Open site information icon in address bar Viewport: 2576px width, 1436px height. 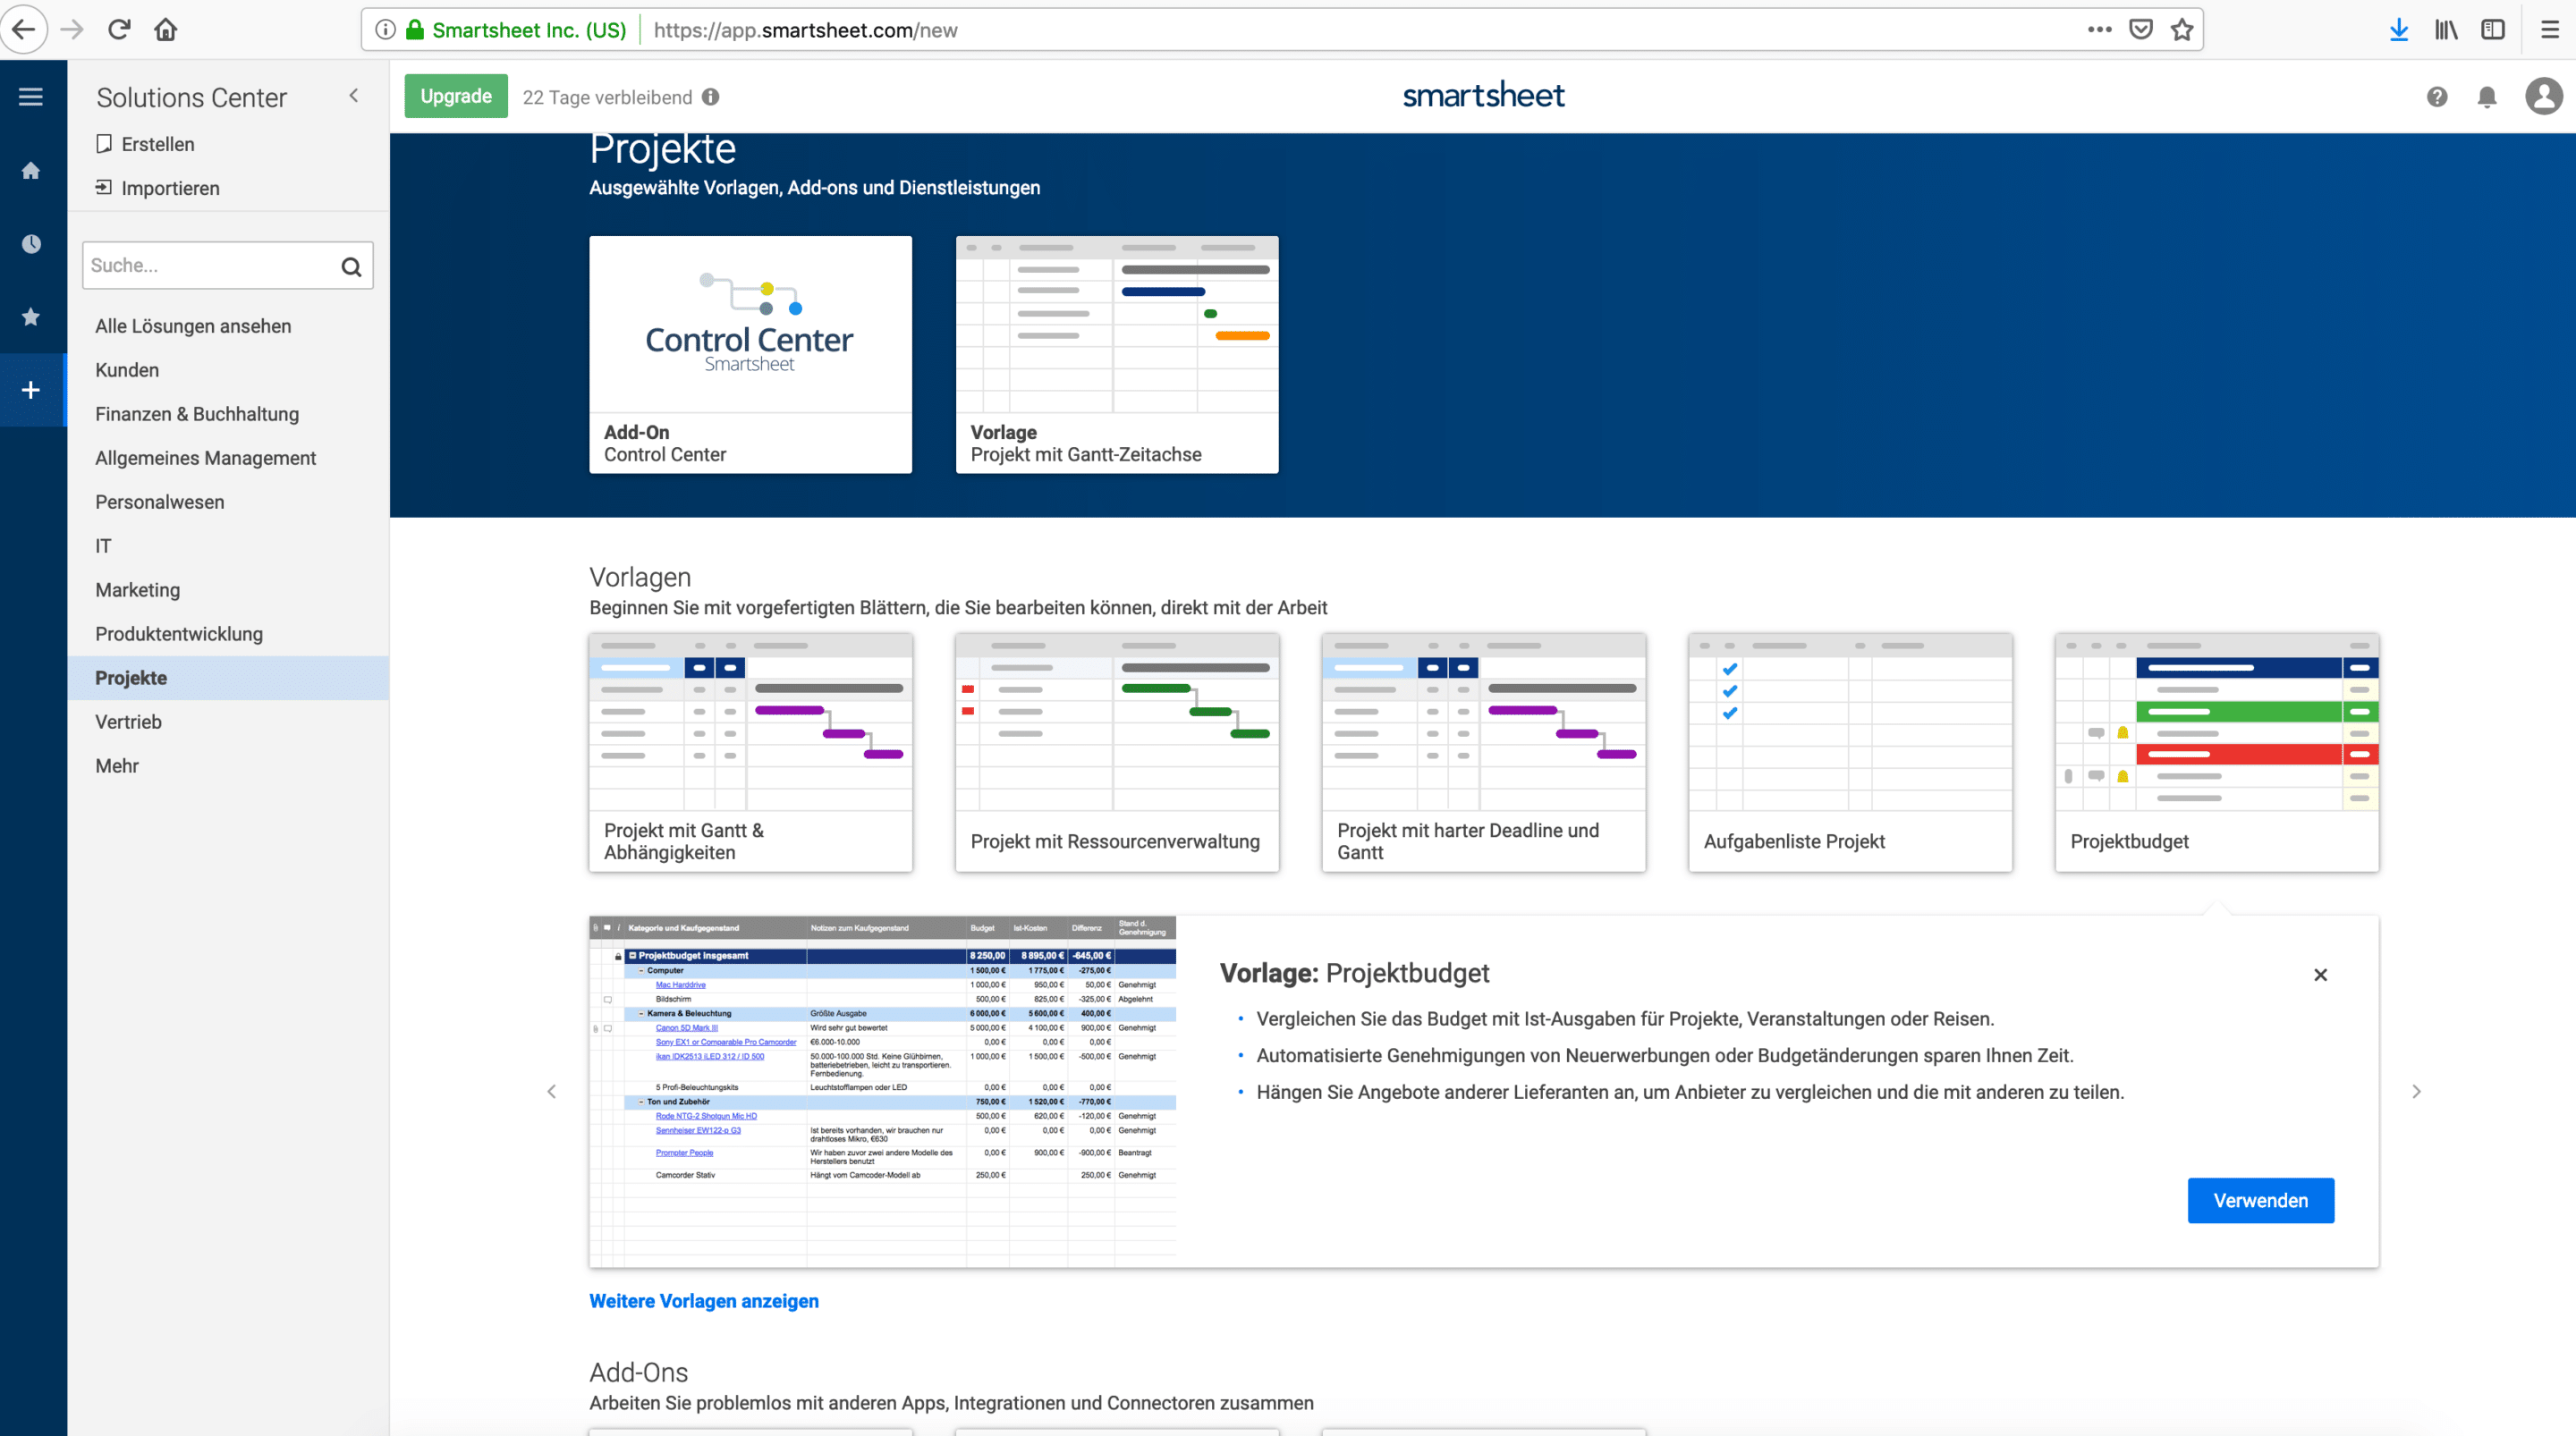tap(385, 30)
